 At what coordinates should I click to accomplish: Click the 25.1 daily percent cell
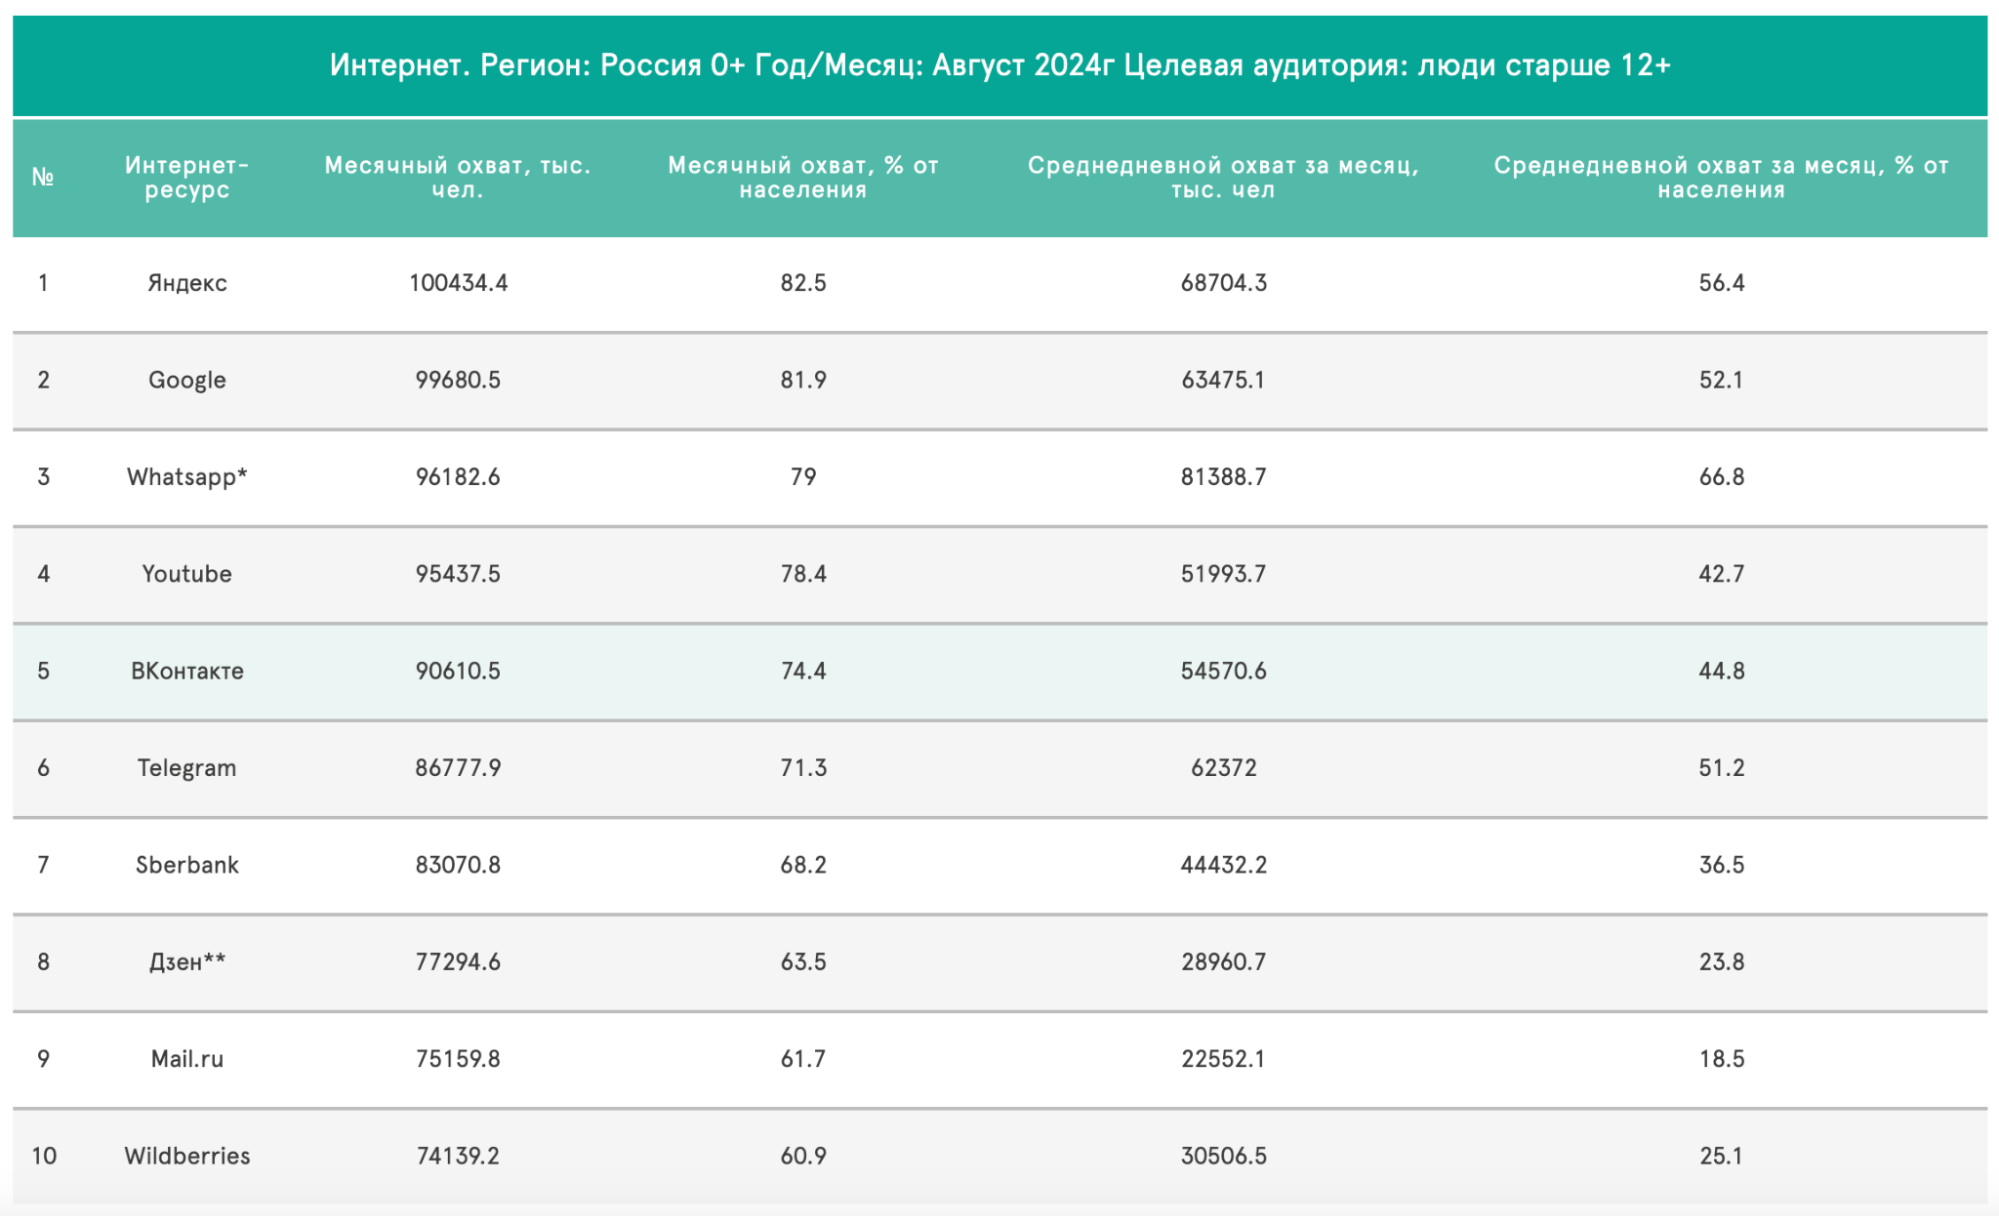1721,1156
